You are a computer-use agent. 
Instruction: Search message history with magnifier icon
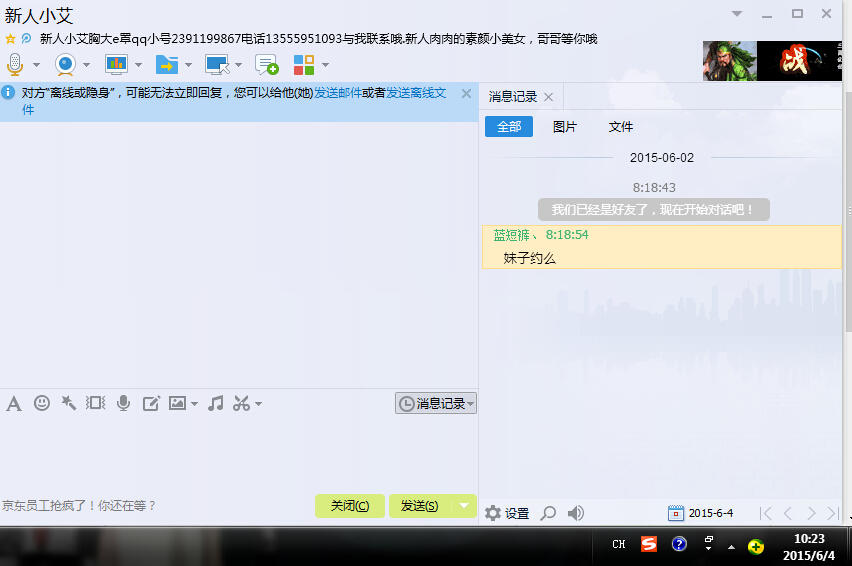pyautogui.click(x=548, y=513)
